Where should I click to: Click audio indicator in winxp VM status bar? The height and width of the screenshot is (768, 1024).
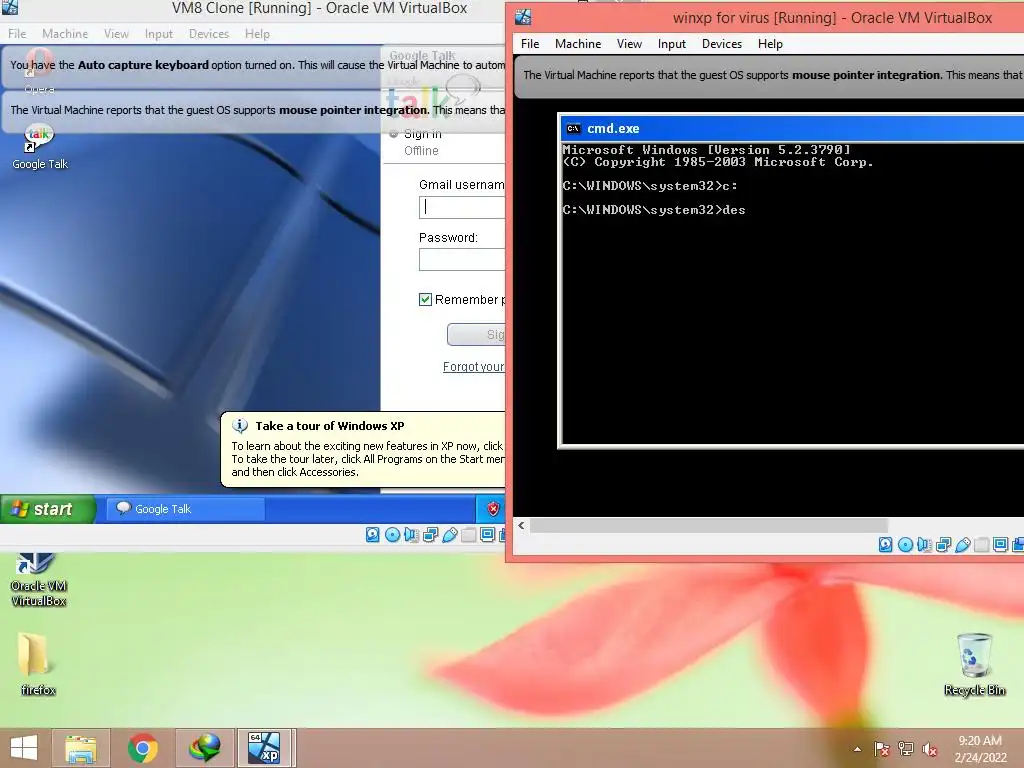point(924,544)
